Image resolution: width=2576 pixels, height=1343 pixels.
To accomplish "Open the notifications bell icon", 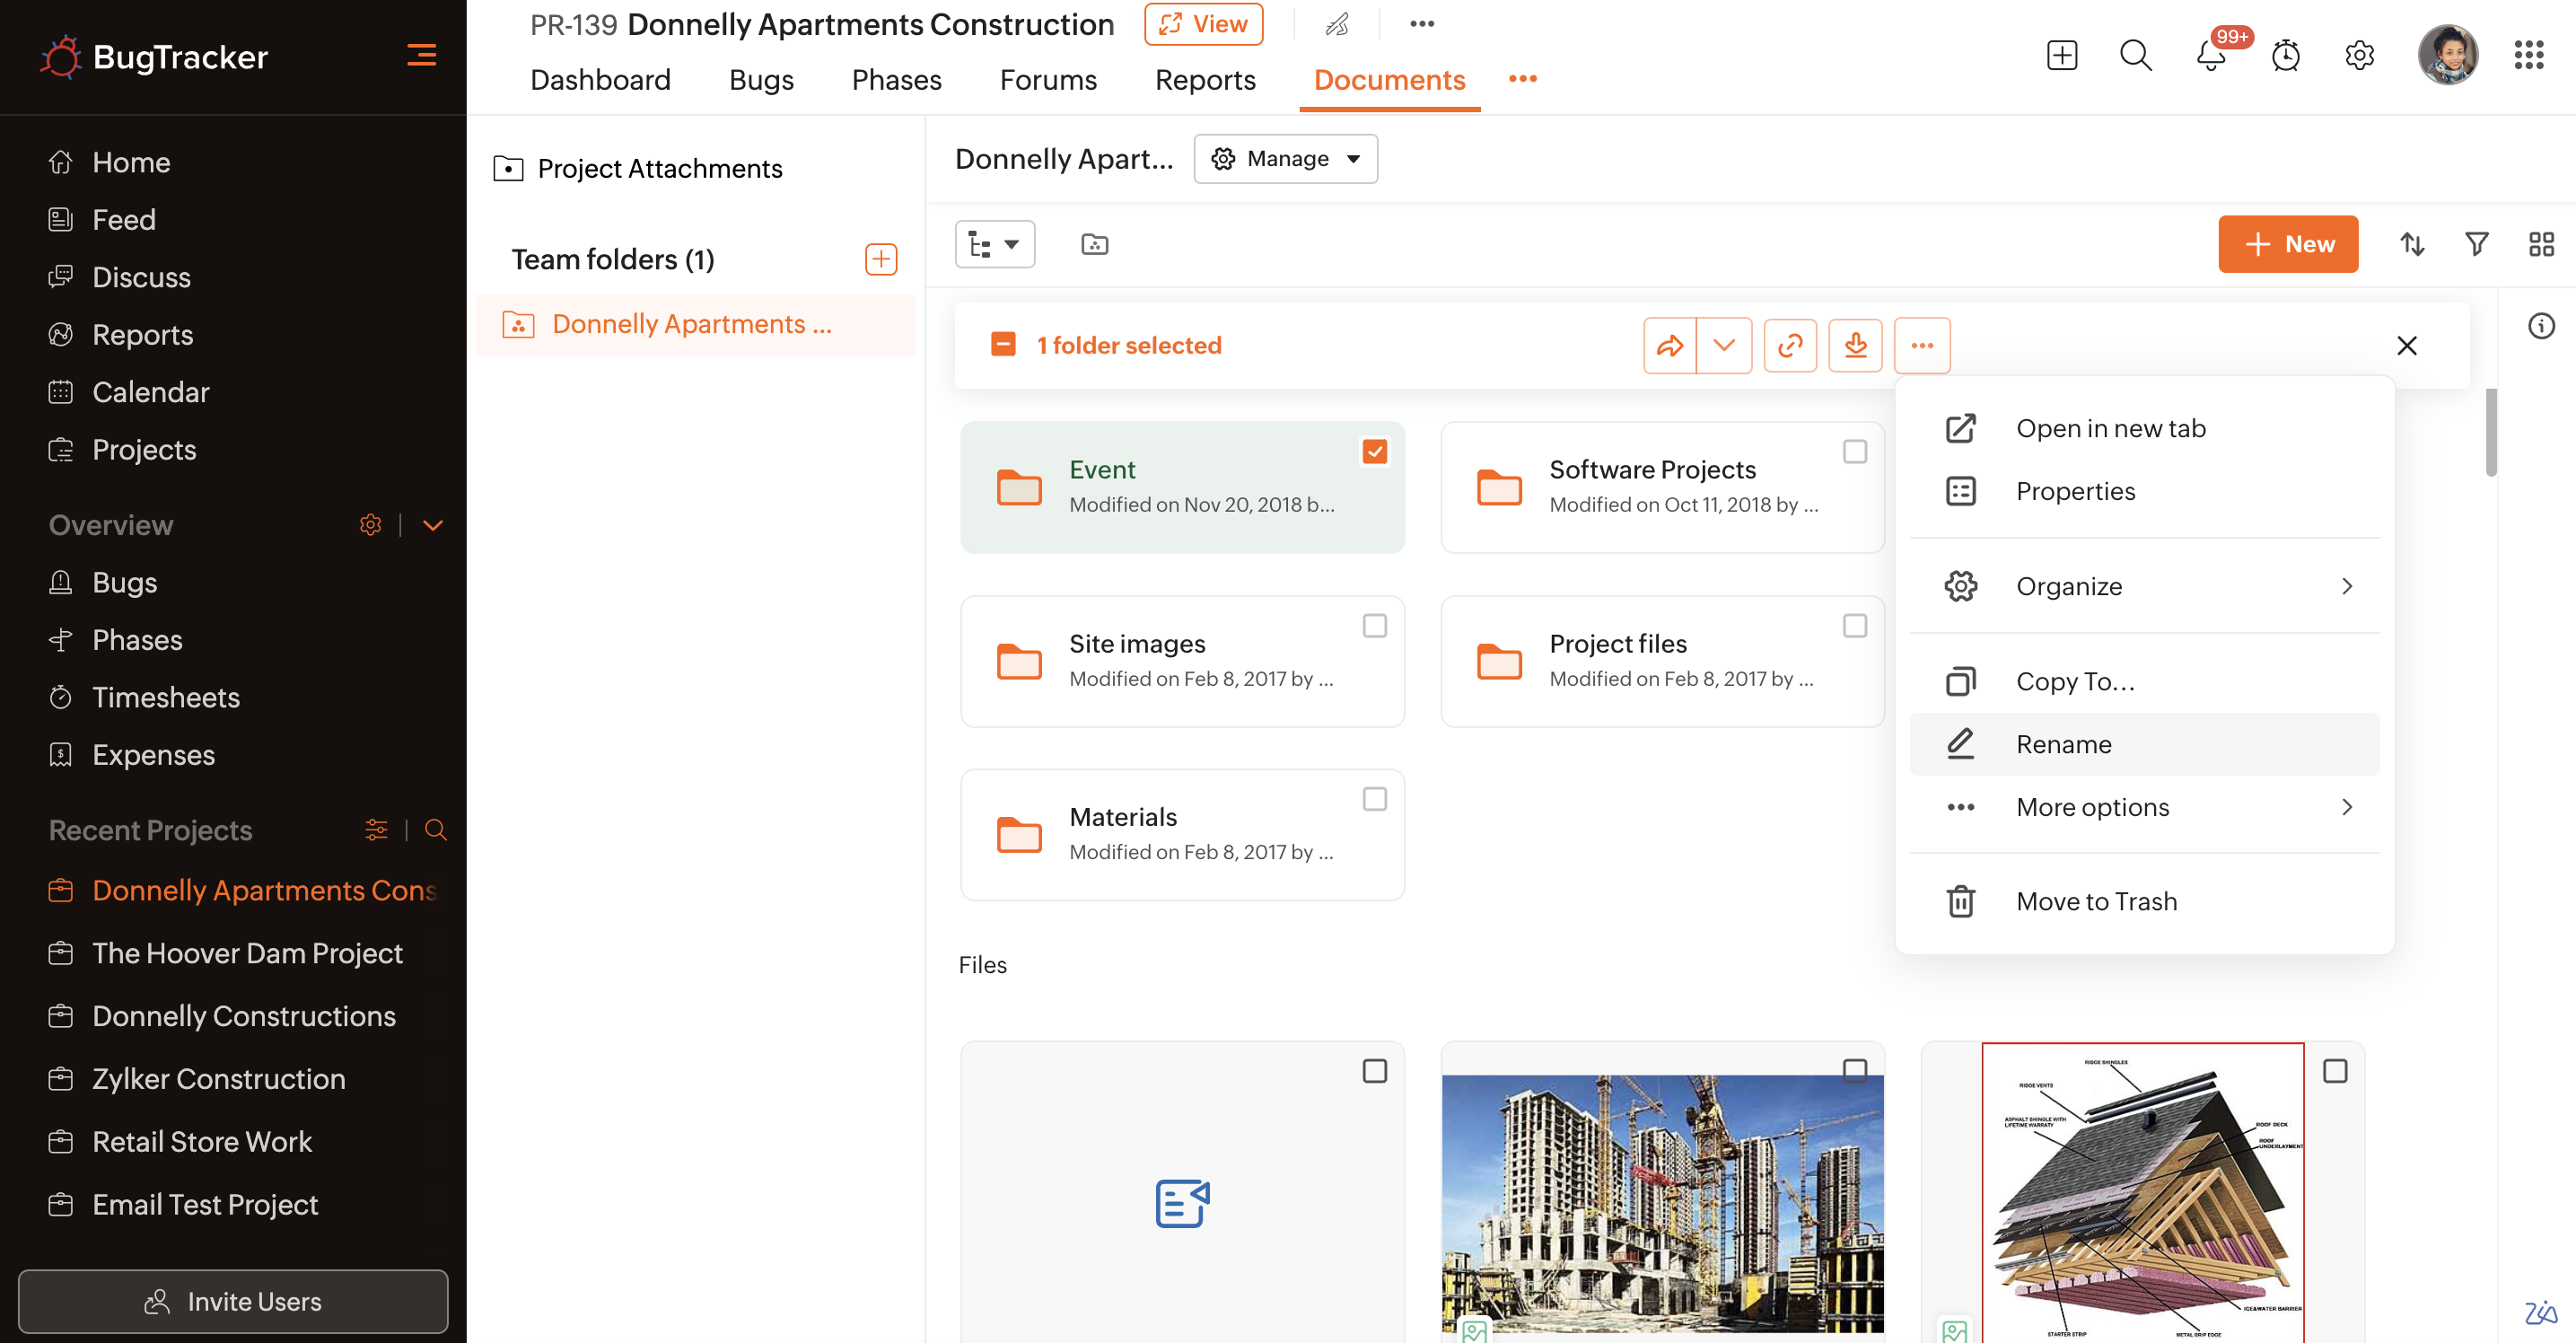I will pos(2211,55).
